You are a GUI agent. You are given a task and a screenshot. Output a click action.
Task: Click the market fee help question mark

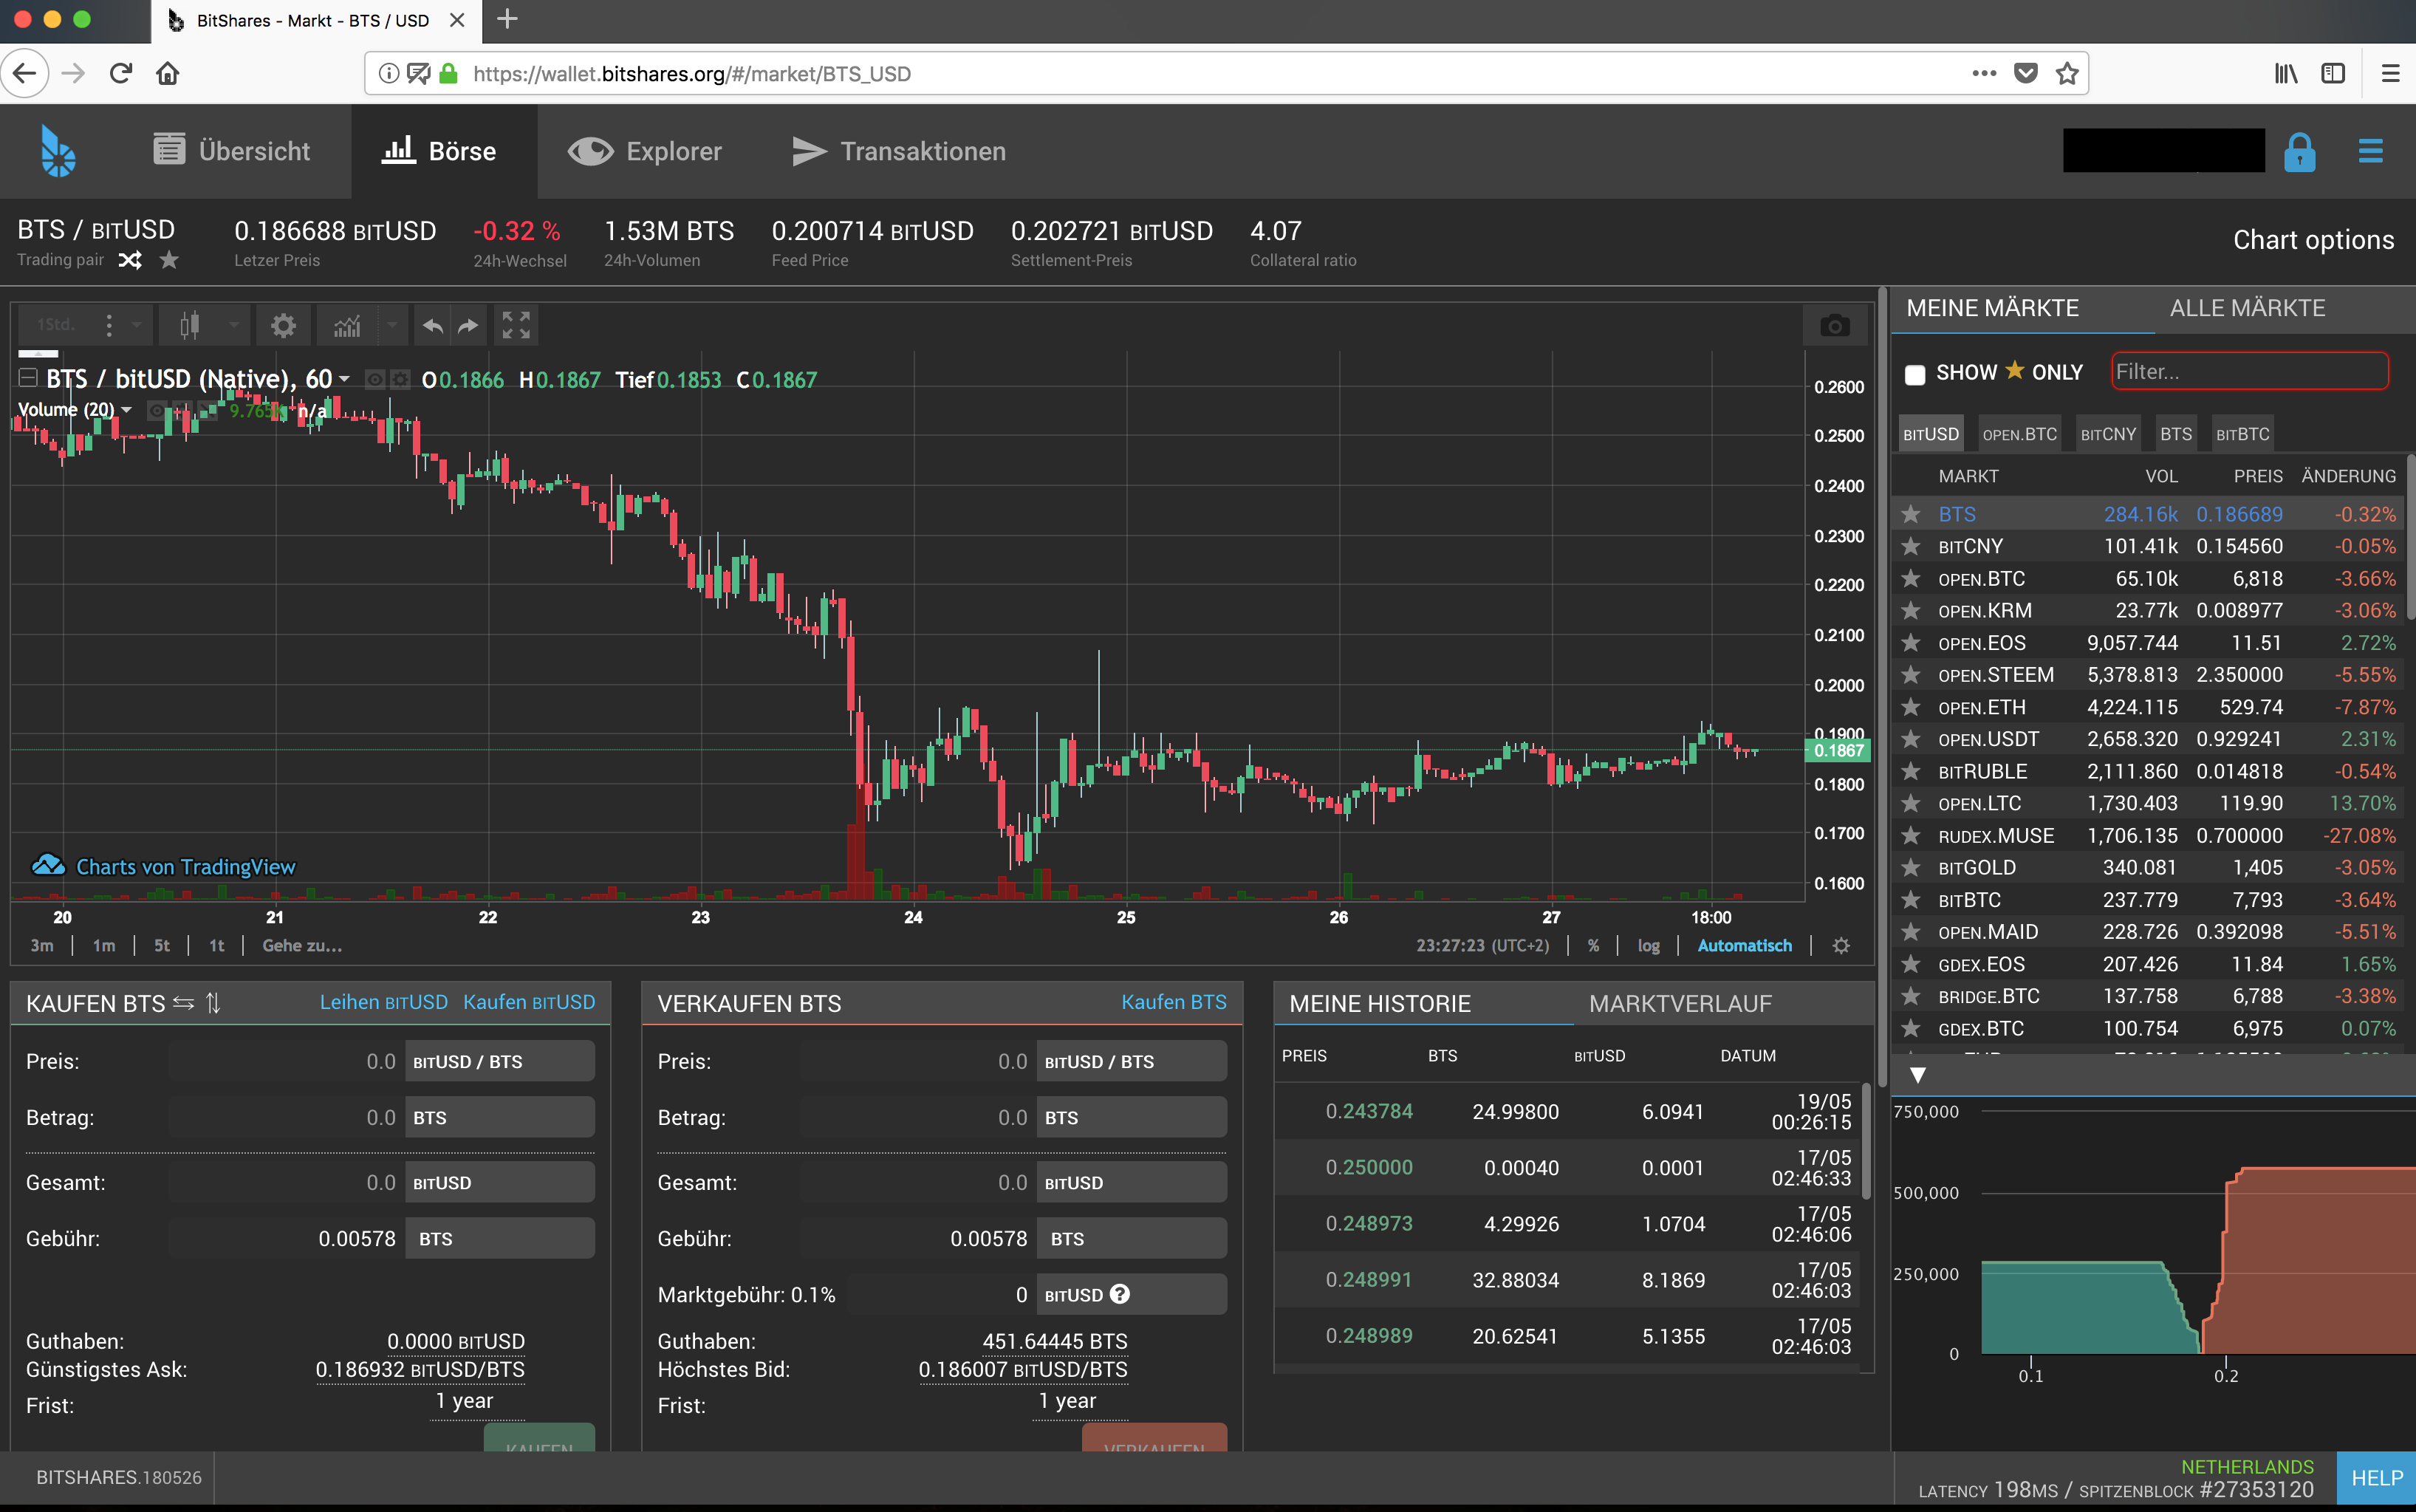click(1120, 1294)
